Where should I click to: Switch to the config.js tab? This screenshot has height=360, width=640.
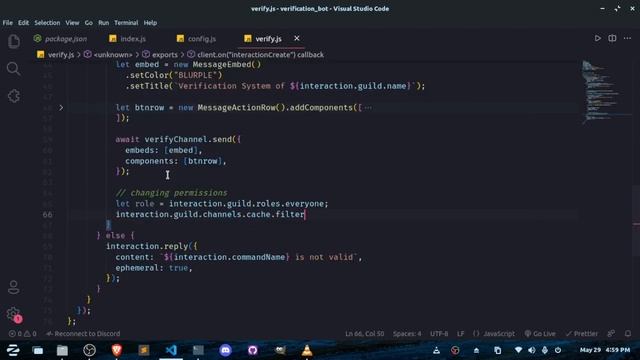(x=196, y=39)
